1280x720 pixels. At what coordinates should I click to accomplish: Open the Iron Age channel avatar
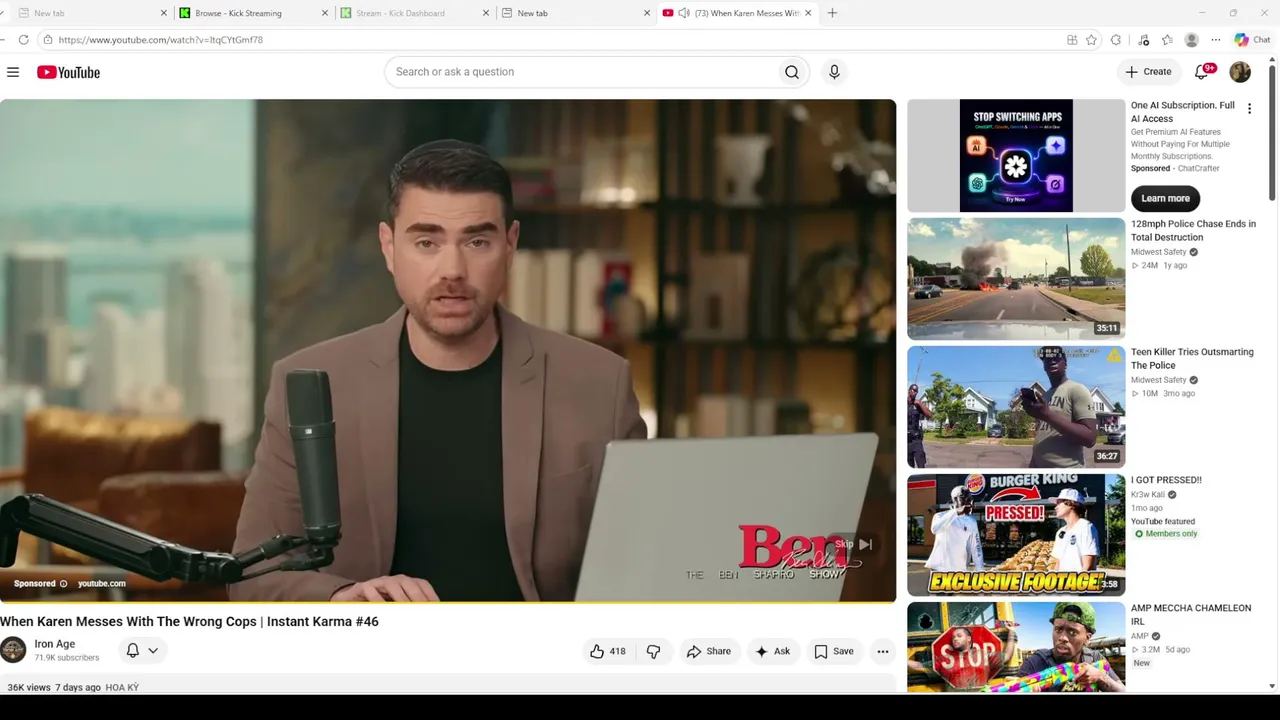pyautogui.click(x=13, y=650)
